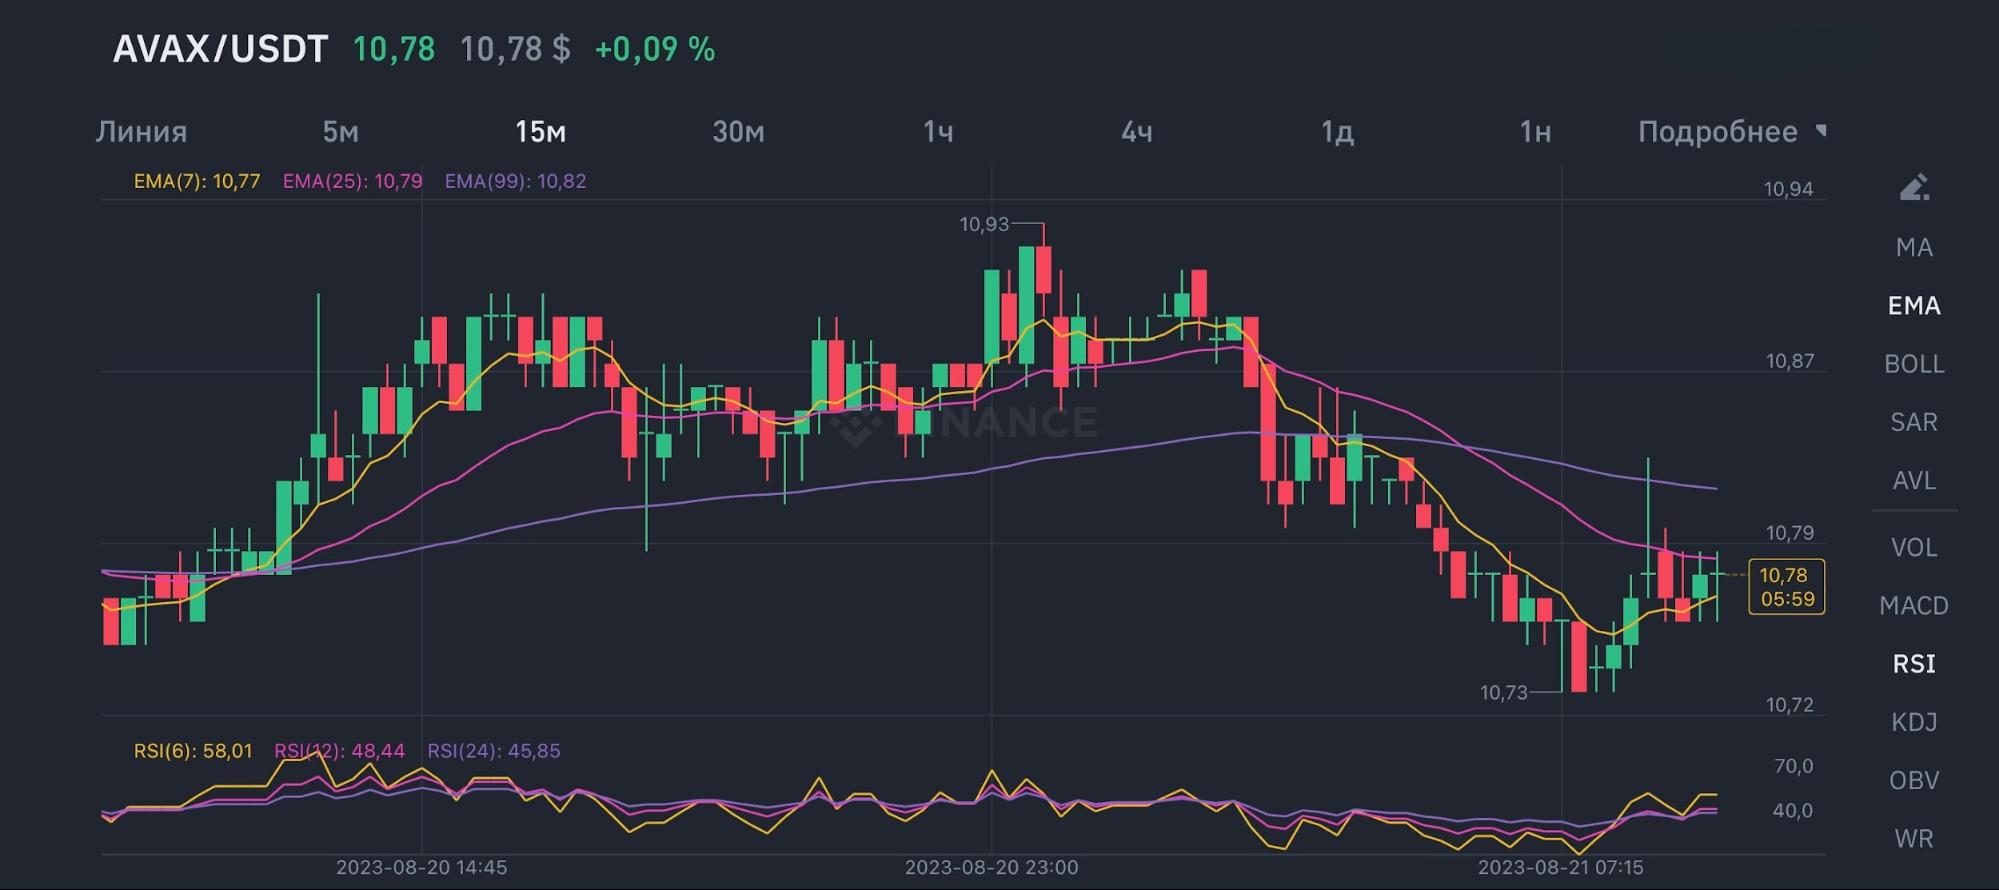Click the RSI(24): 45,85 label
Image resolution: width=1999 pixels, height=890 pixels.
point(494,751)
